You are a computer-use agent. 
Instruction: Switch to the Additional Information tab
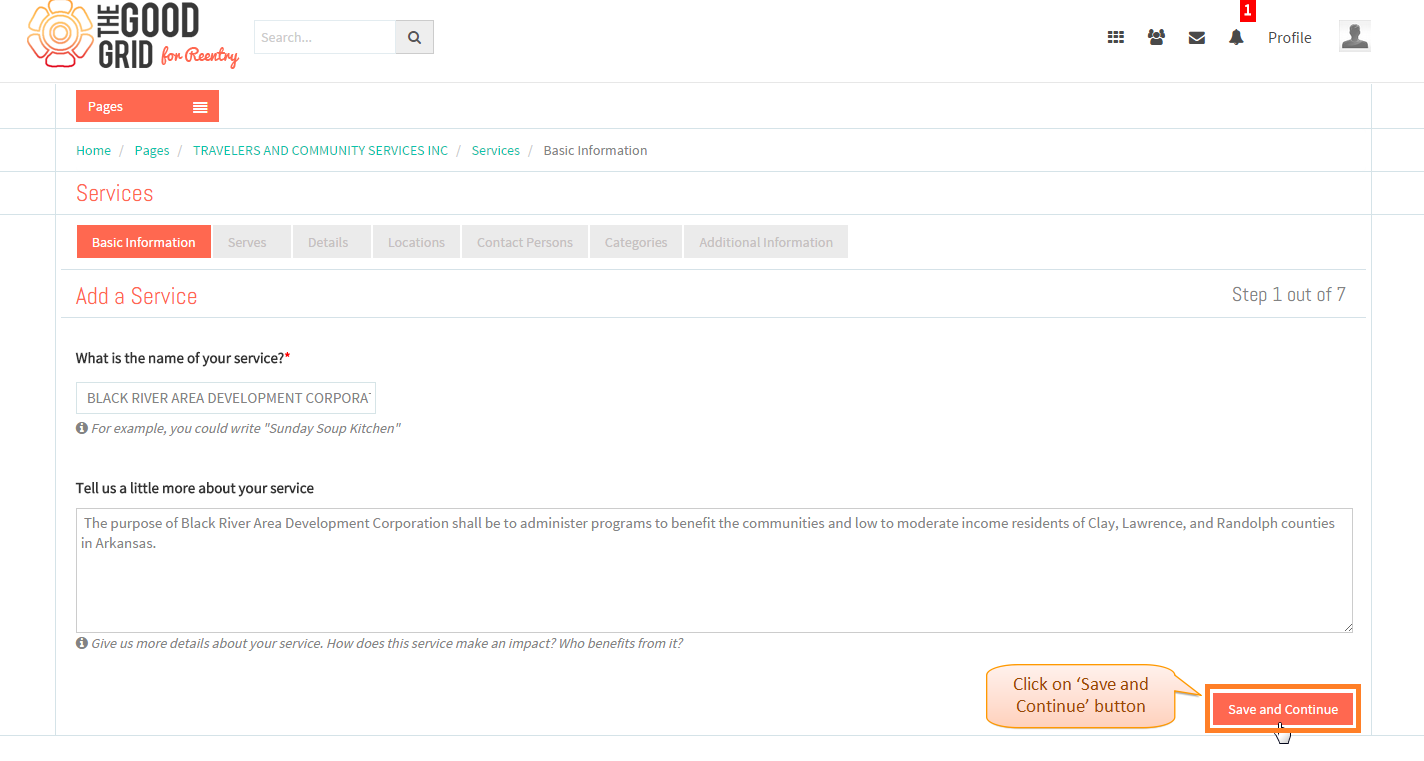766,242
